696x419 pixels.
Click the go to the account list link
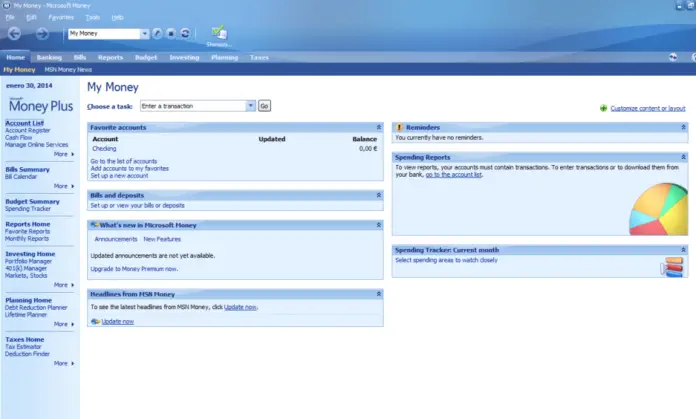coord(454,174)
